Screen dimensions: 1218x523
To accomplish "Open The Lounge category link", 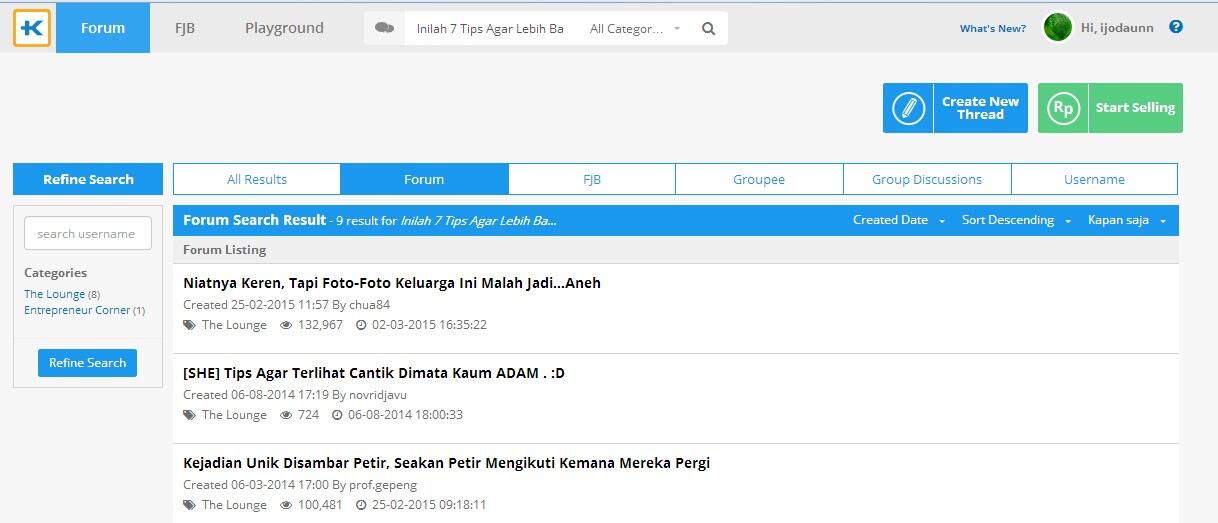I will tap(55, 294).
